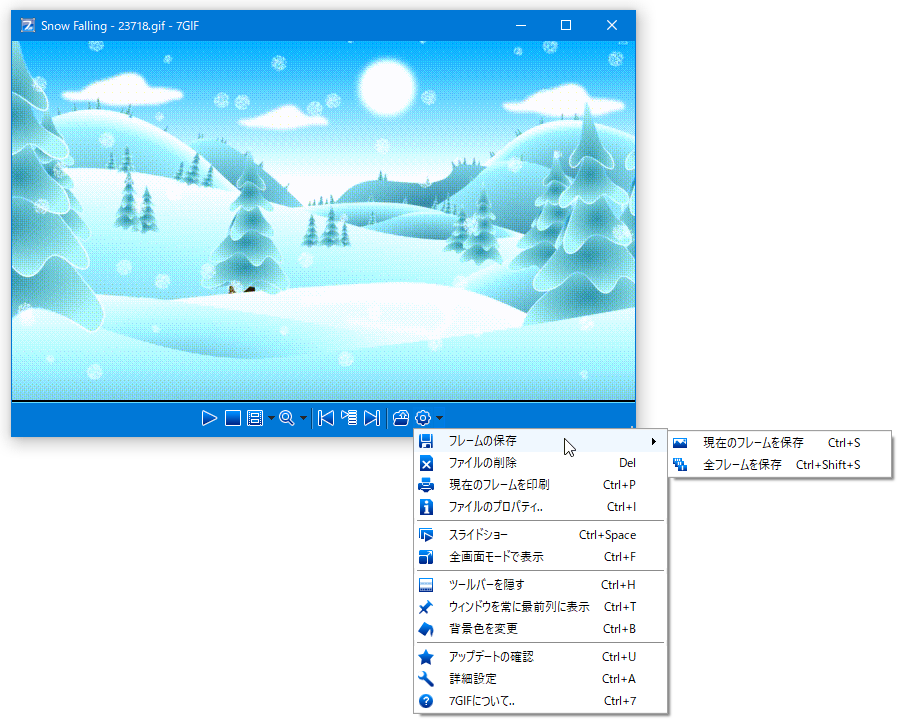The height and width of the screenshot is (726, 900).
Task: Click the settings gear icon
Action: click(423, 418)
